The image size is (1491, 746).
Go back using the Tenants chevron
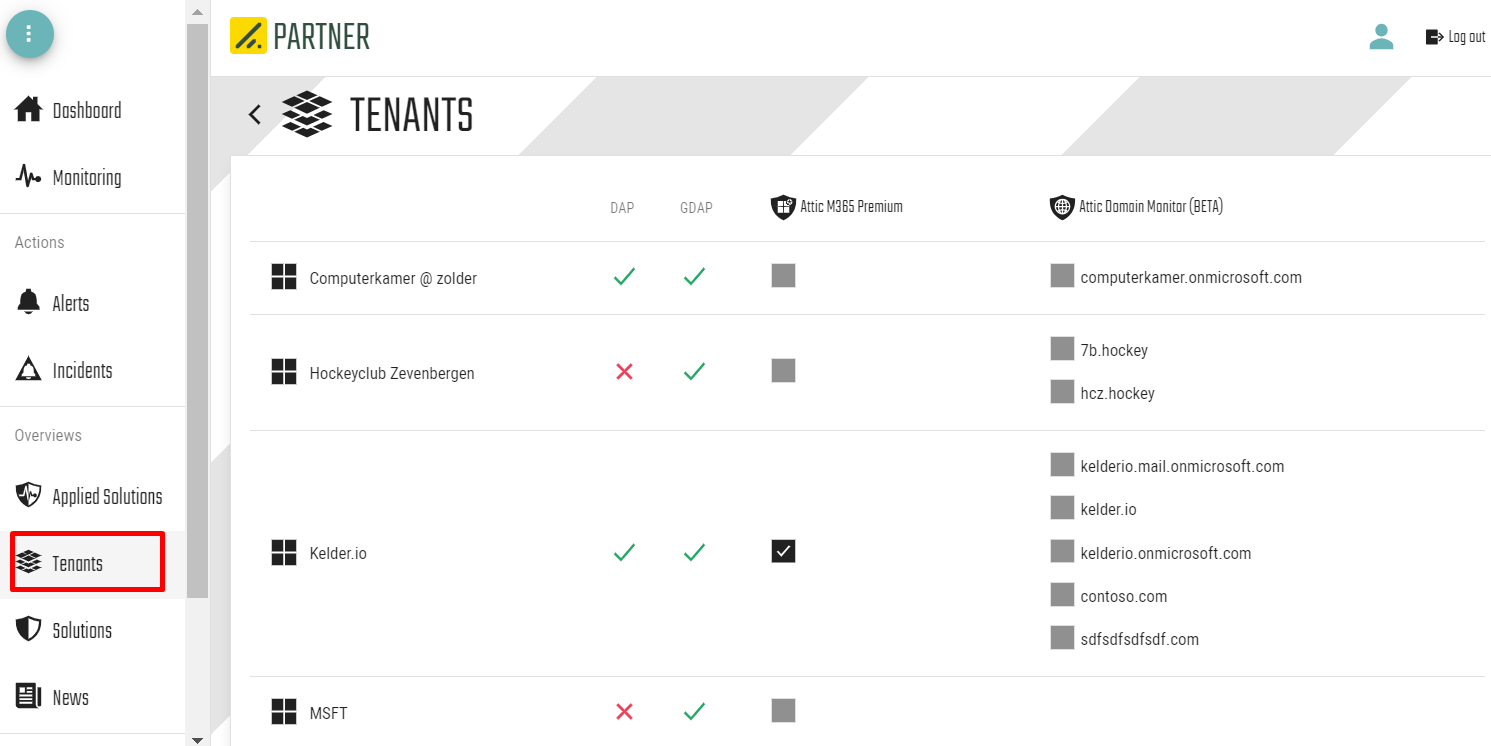(255, 114)
